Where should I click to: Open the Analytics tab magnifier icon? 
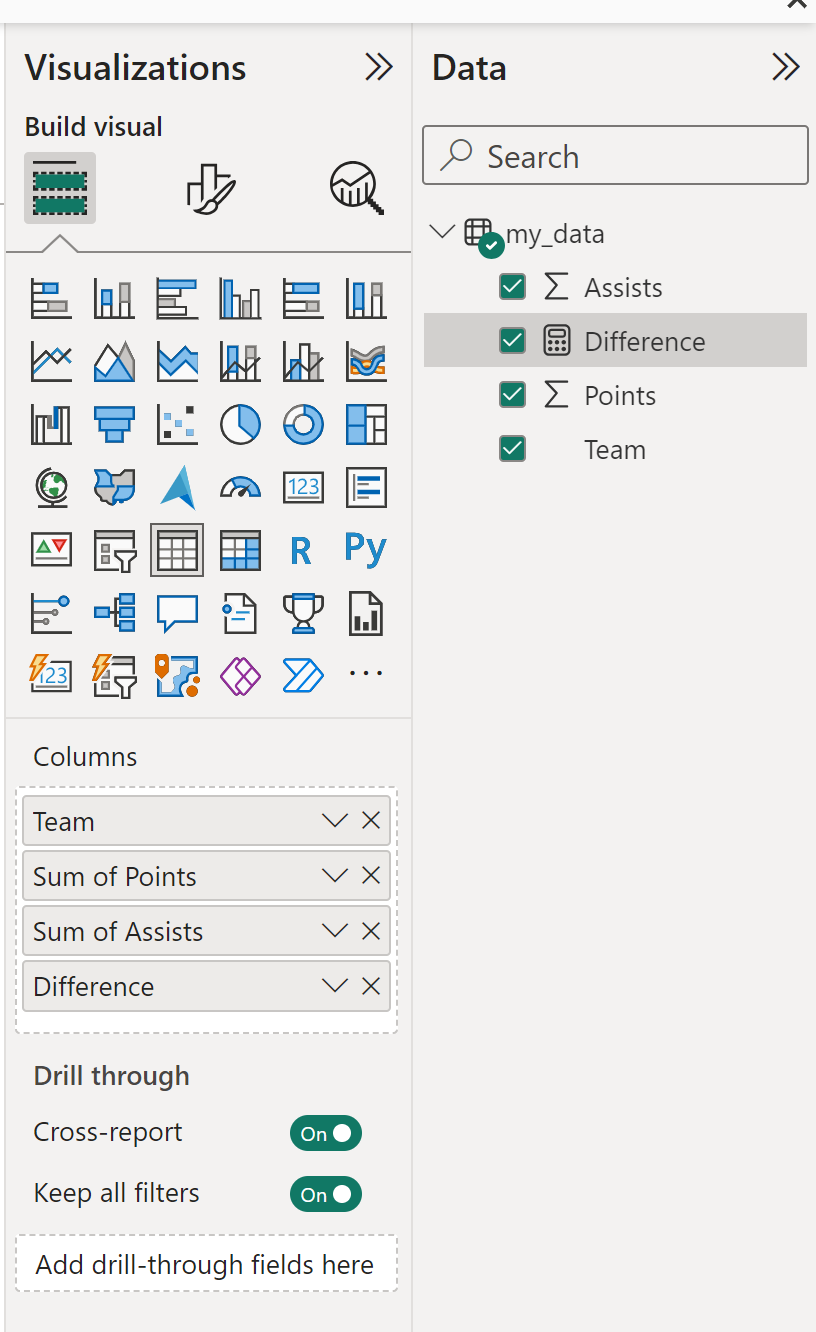[x=357, y=188]
